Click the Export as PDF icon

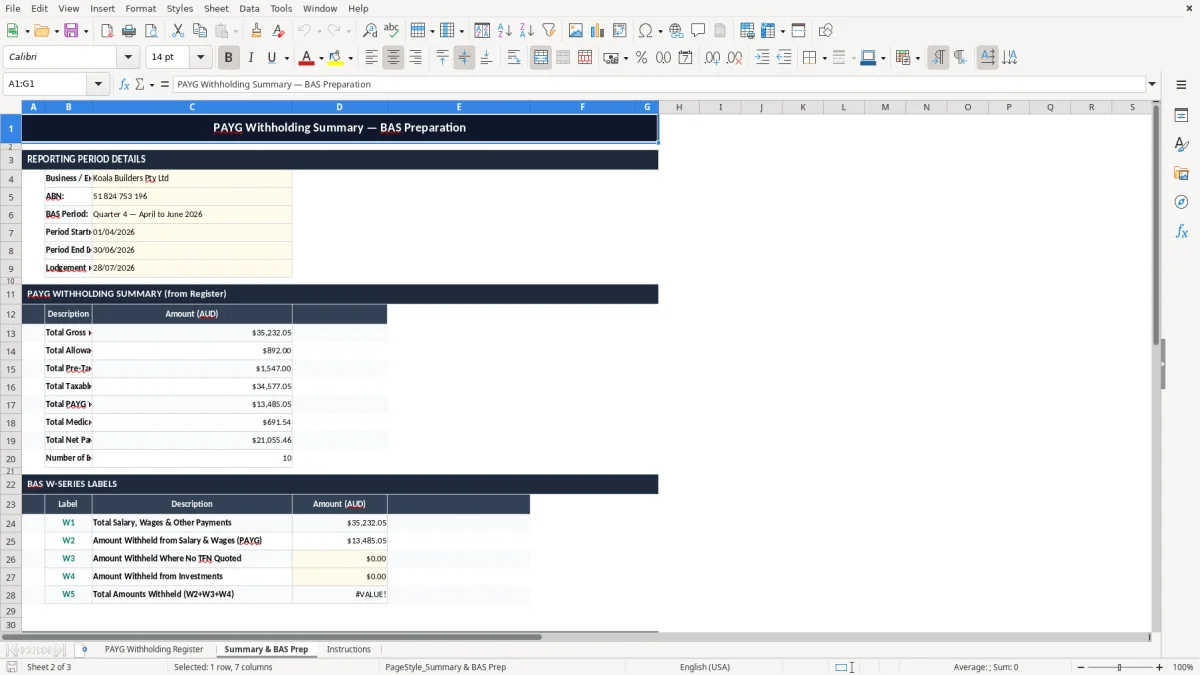(107, 31)
